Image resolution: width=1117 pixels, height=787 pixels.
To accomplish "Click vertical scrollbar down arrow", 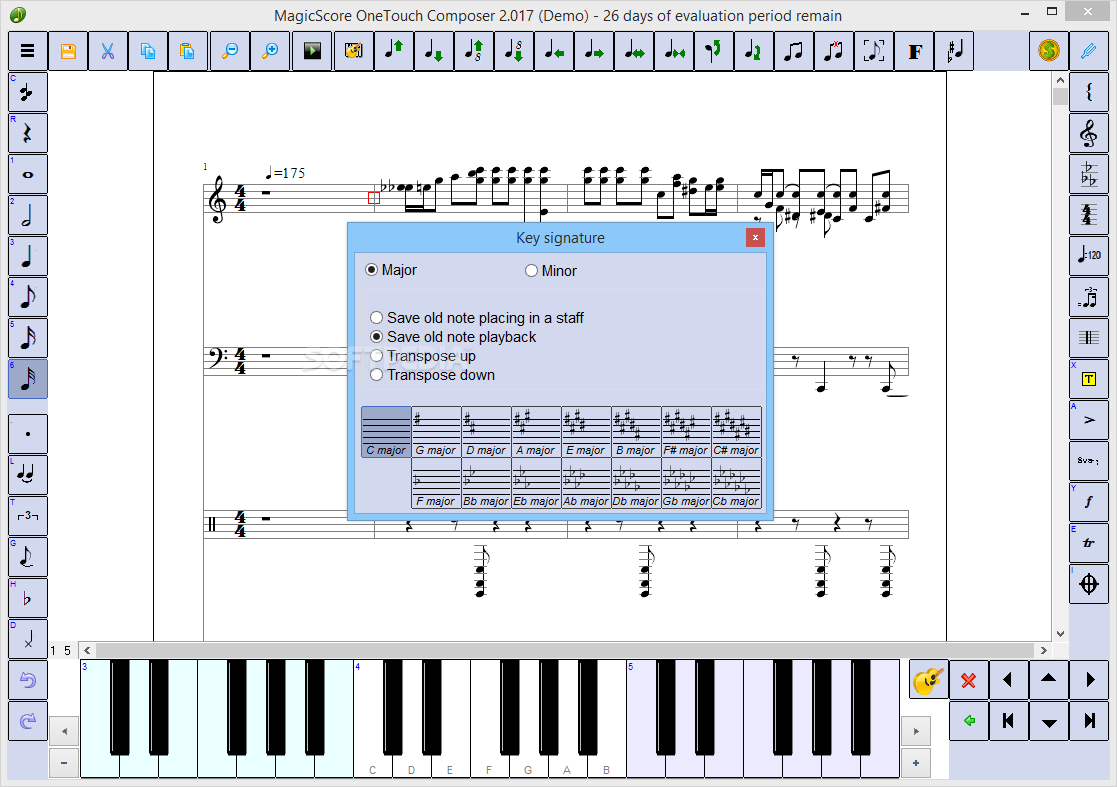I will (x=1060, y=634).
